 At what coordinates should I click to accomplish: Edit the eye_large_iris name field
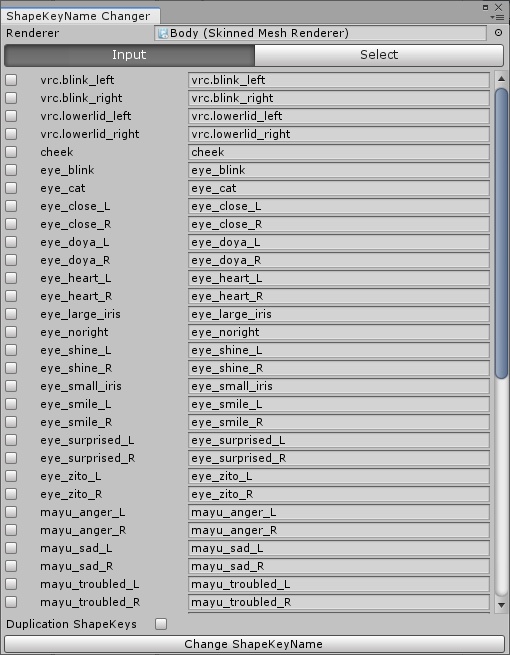pos(339,314)
